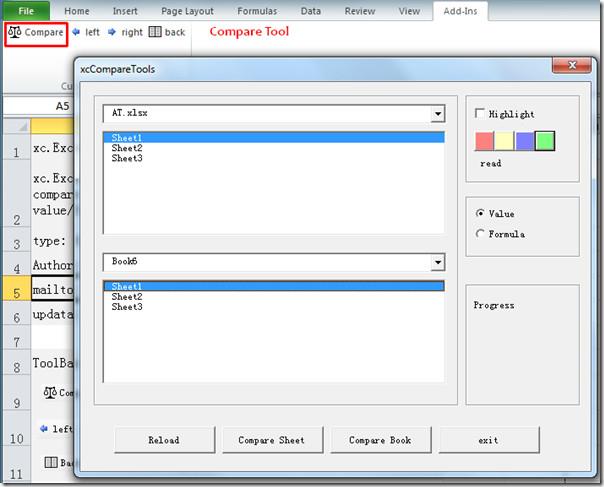
Task: Pick the green highlight color swatch
Action: point(545,141)
